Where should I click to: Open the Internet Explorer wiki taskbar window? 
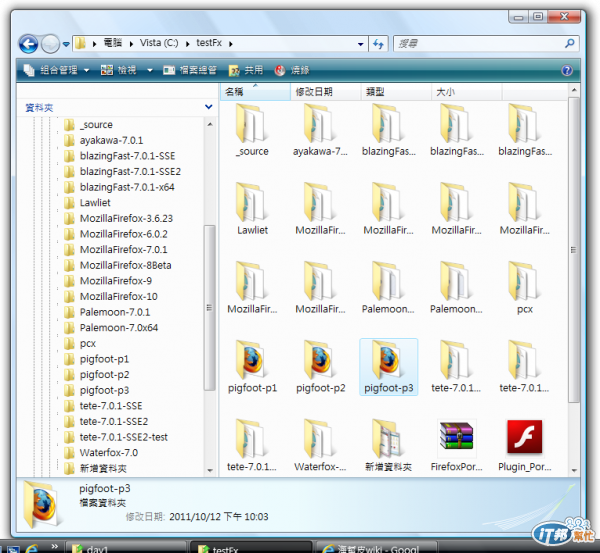[377, 548]
